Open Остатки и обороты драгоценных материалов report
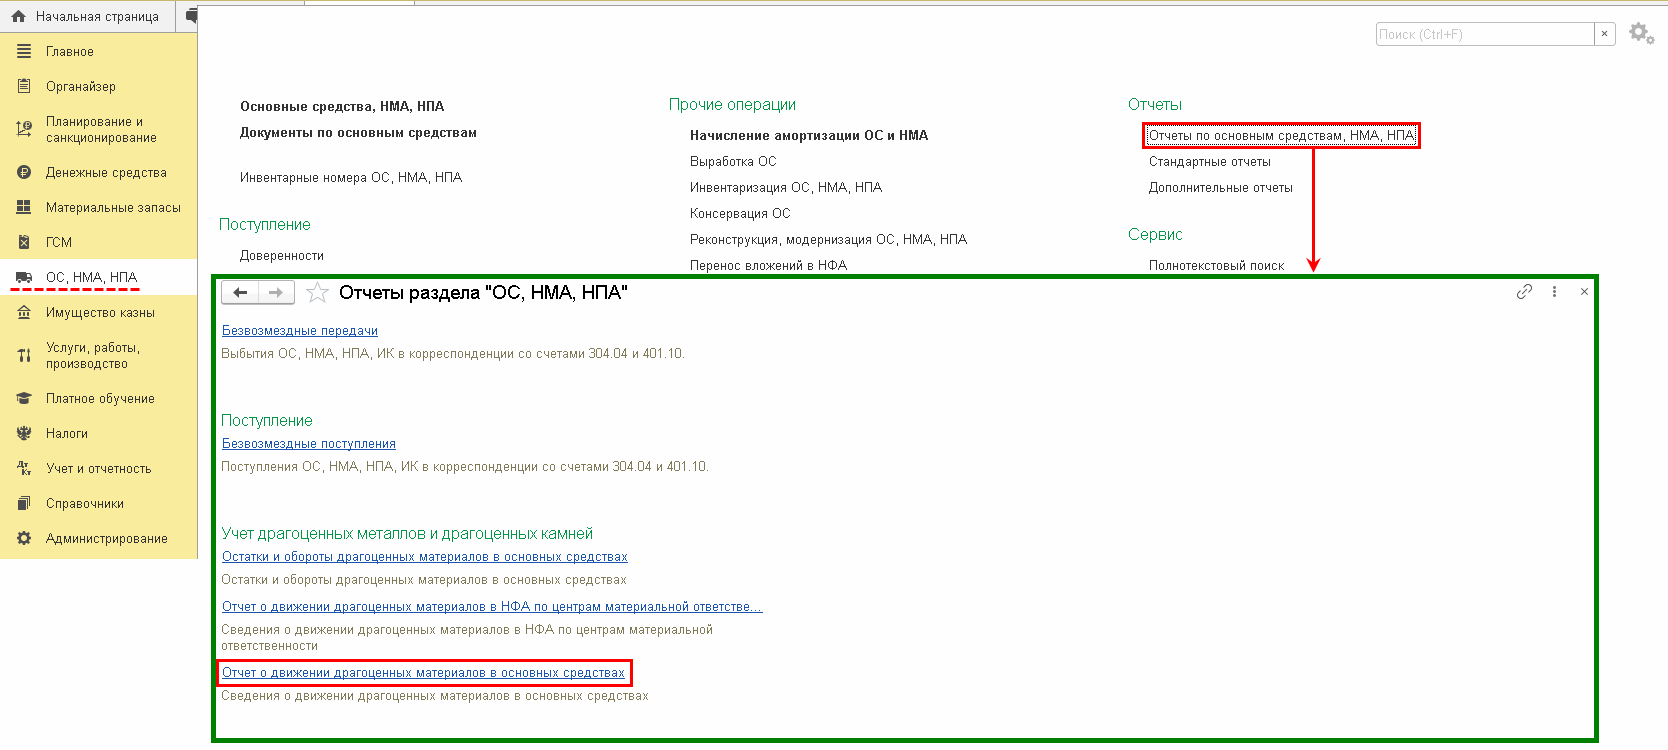Image resolution: width=1668 pixels, height=750 pixels. click(x=425, y=556)
